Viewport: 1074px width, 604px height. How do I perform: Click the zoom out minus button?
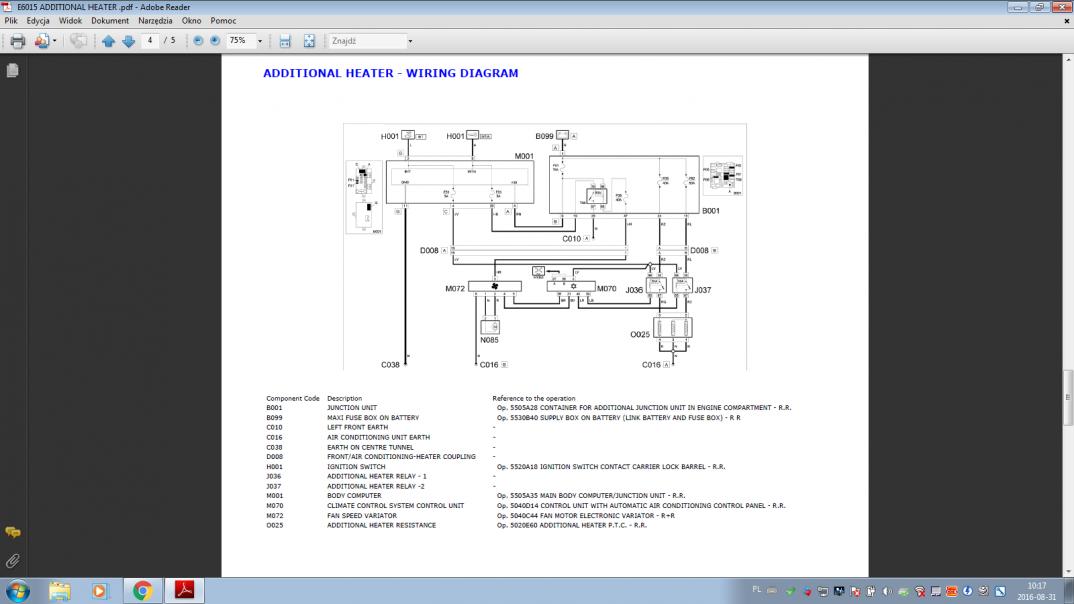198,41
